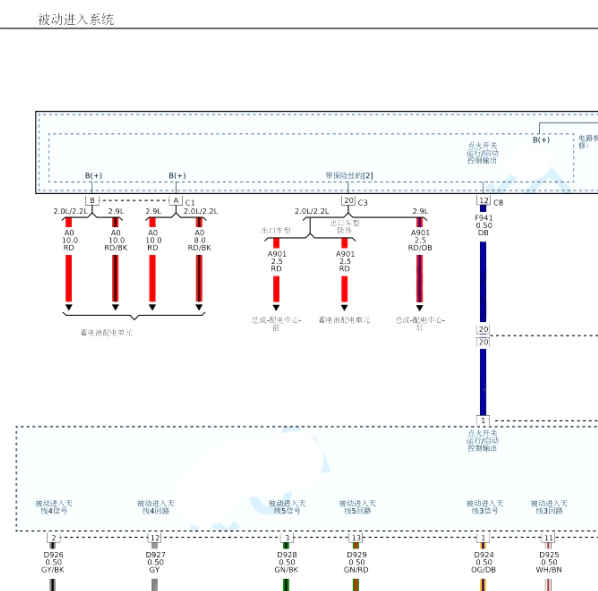
Task: Select connector pin box labeled A
Action: click(176, 200)
